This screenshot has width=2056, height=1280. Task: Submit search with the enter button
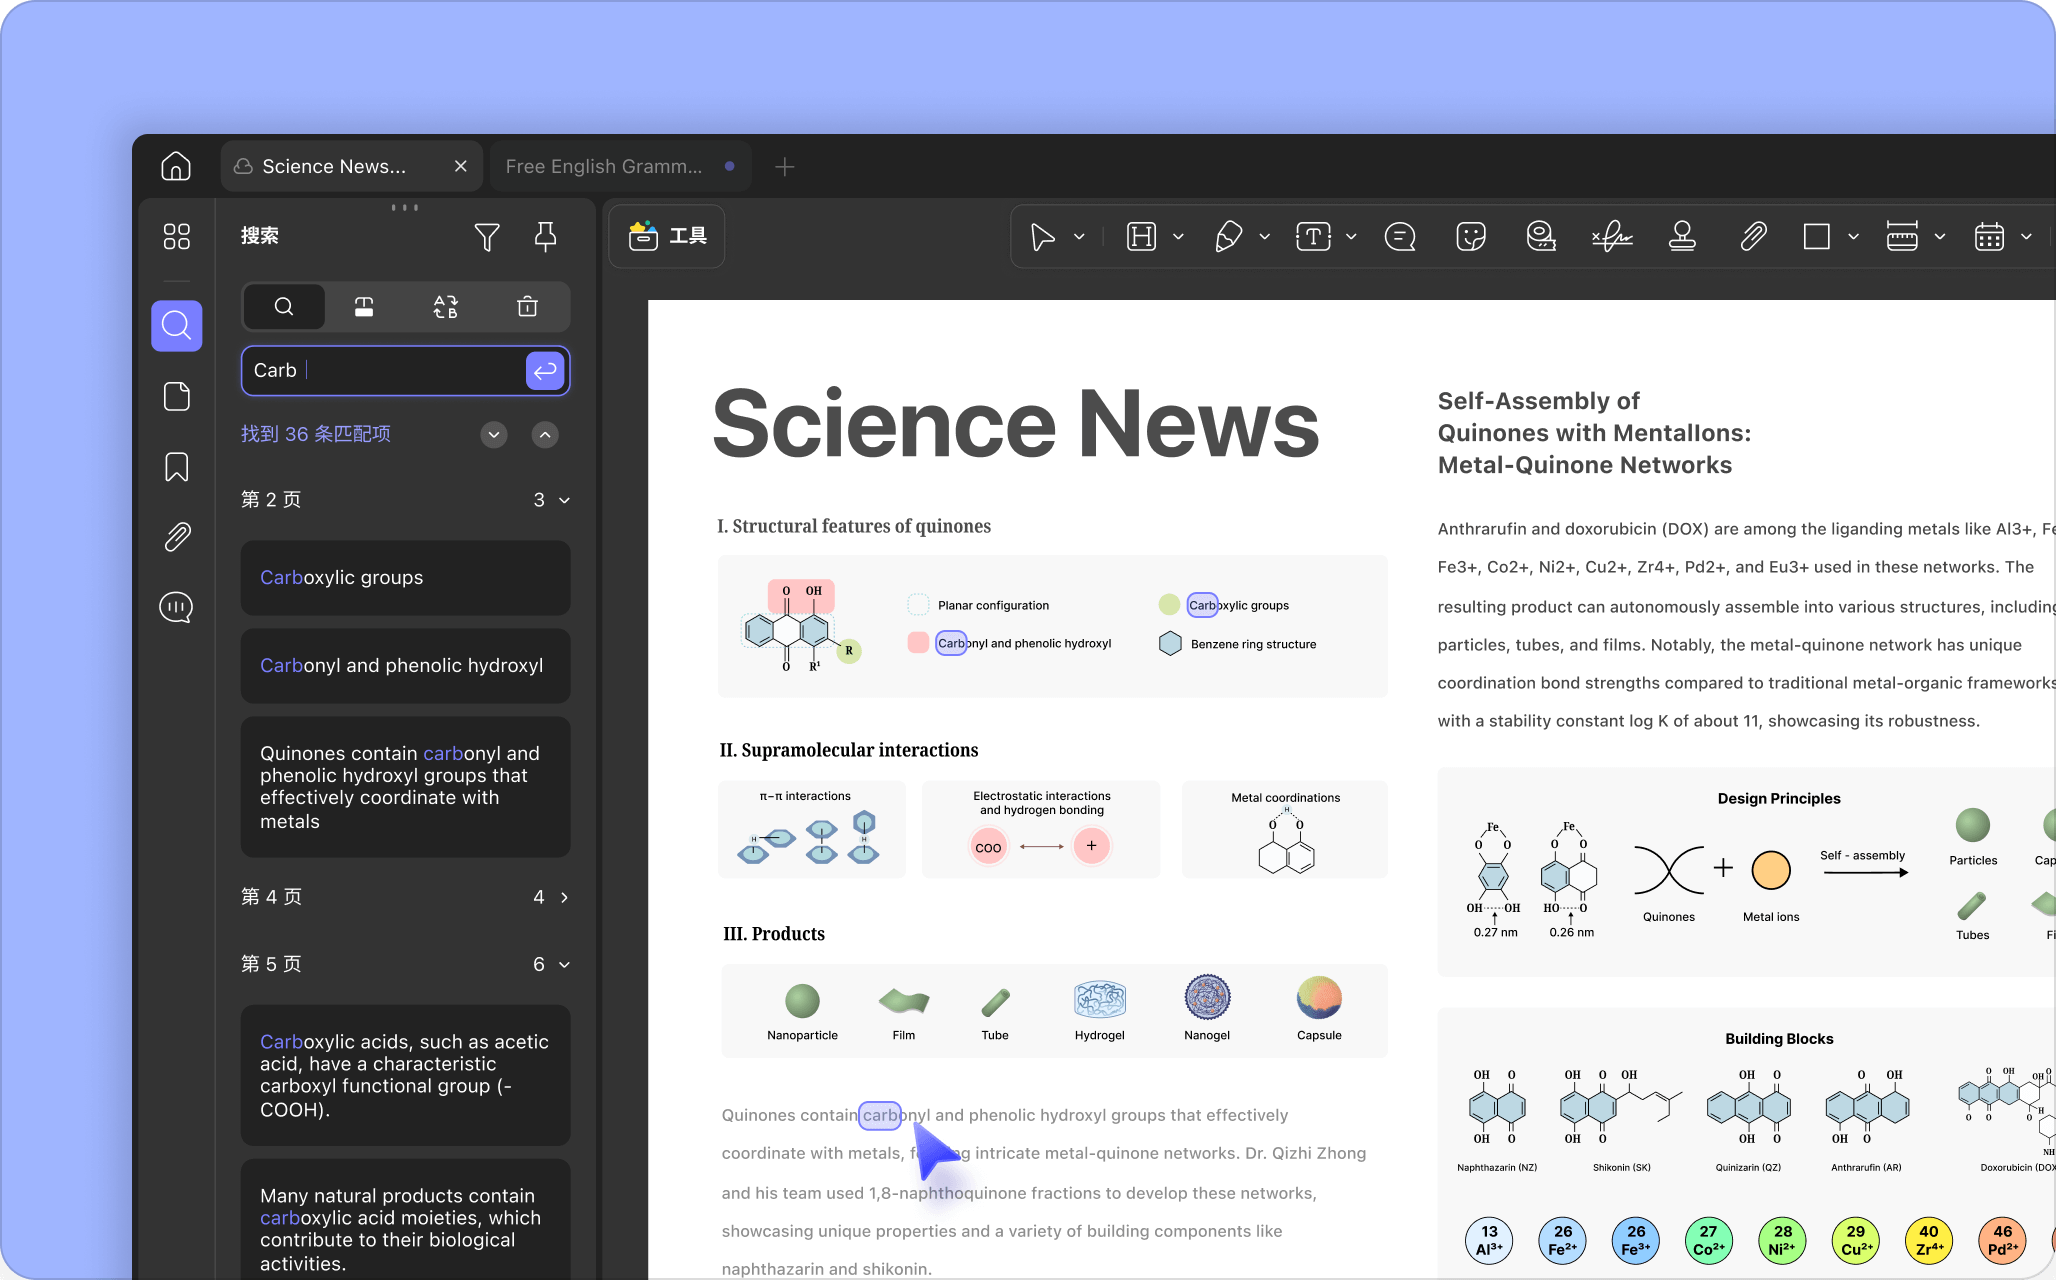pyautogui.click(x=545, y=371)
